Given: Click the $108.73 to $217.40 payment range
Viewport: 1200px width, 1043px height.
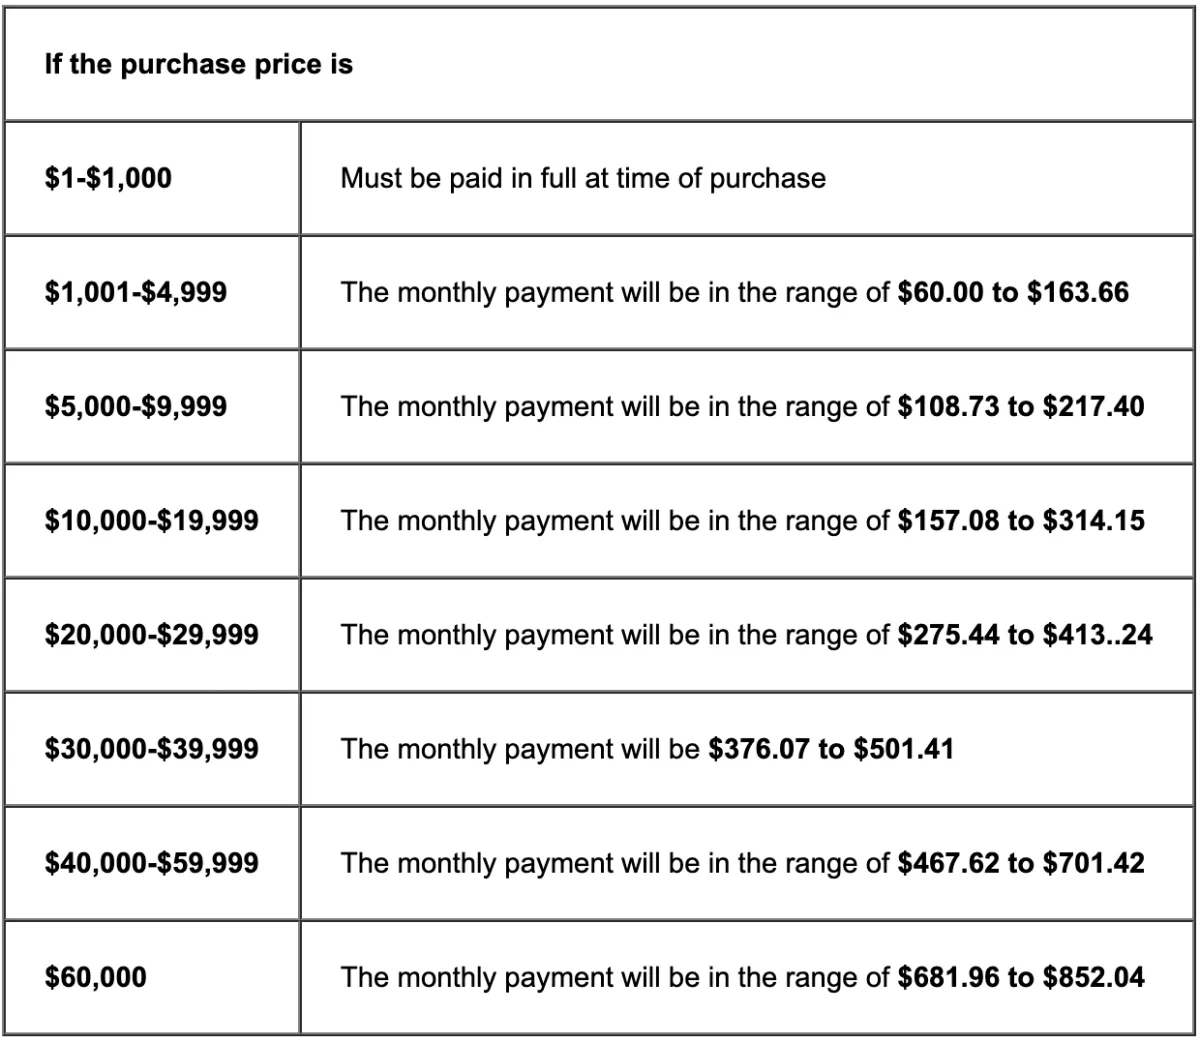Looking at the screenshot, I should (1022, 407).
